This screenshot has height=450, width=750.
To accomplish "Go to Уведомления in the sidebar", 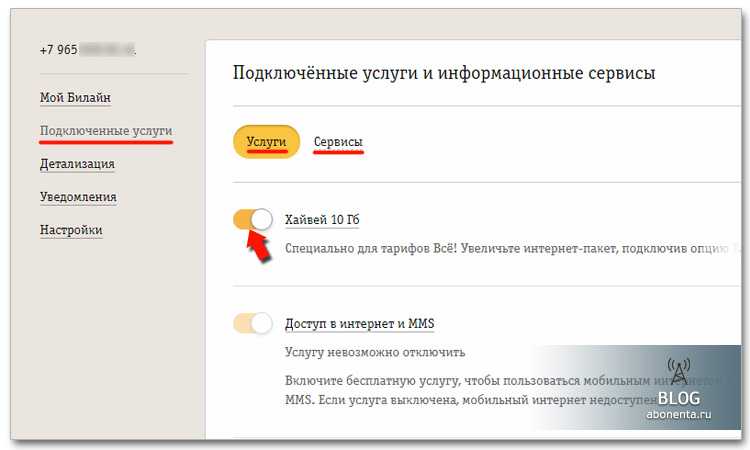I will [78, 197].
